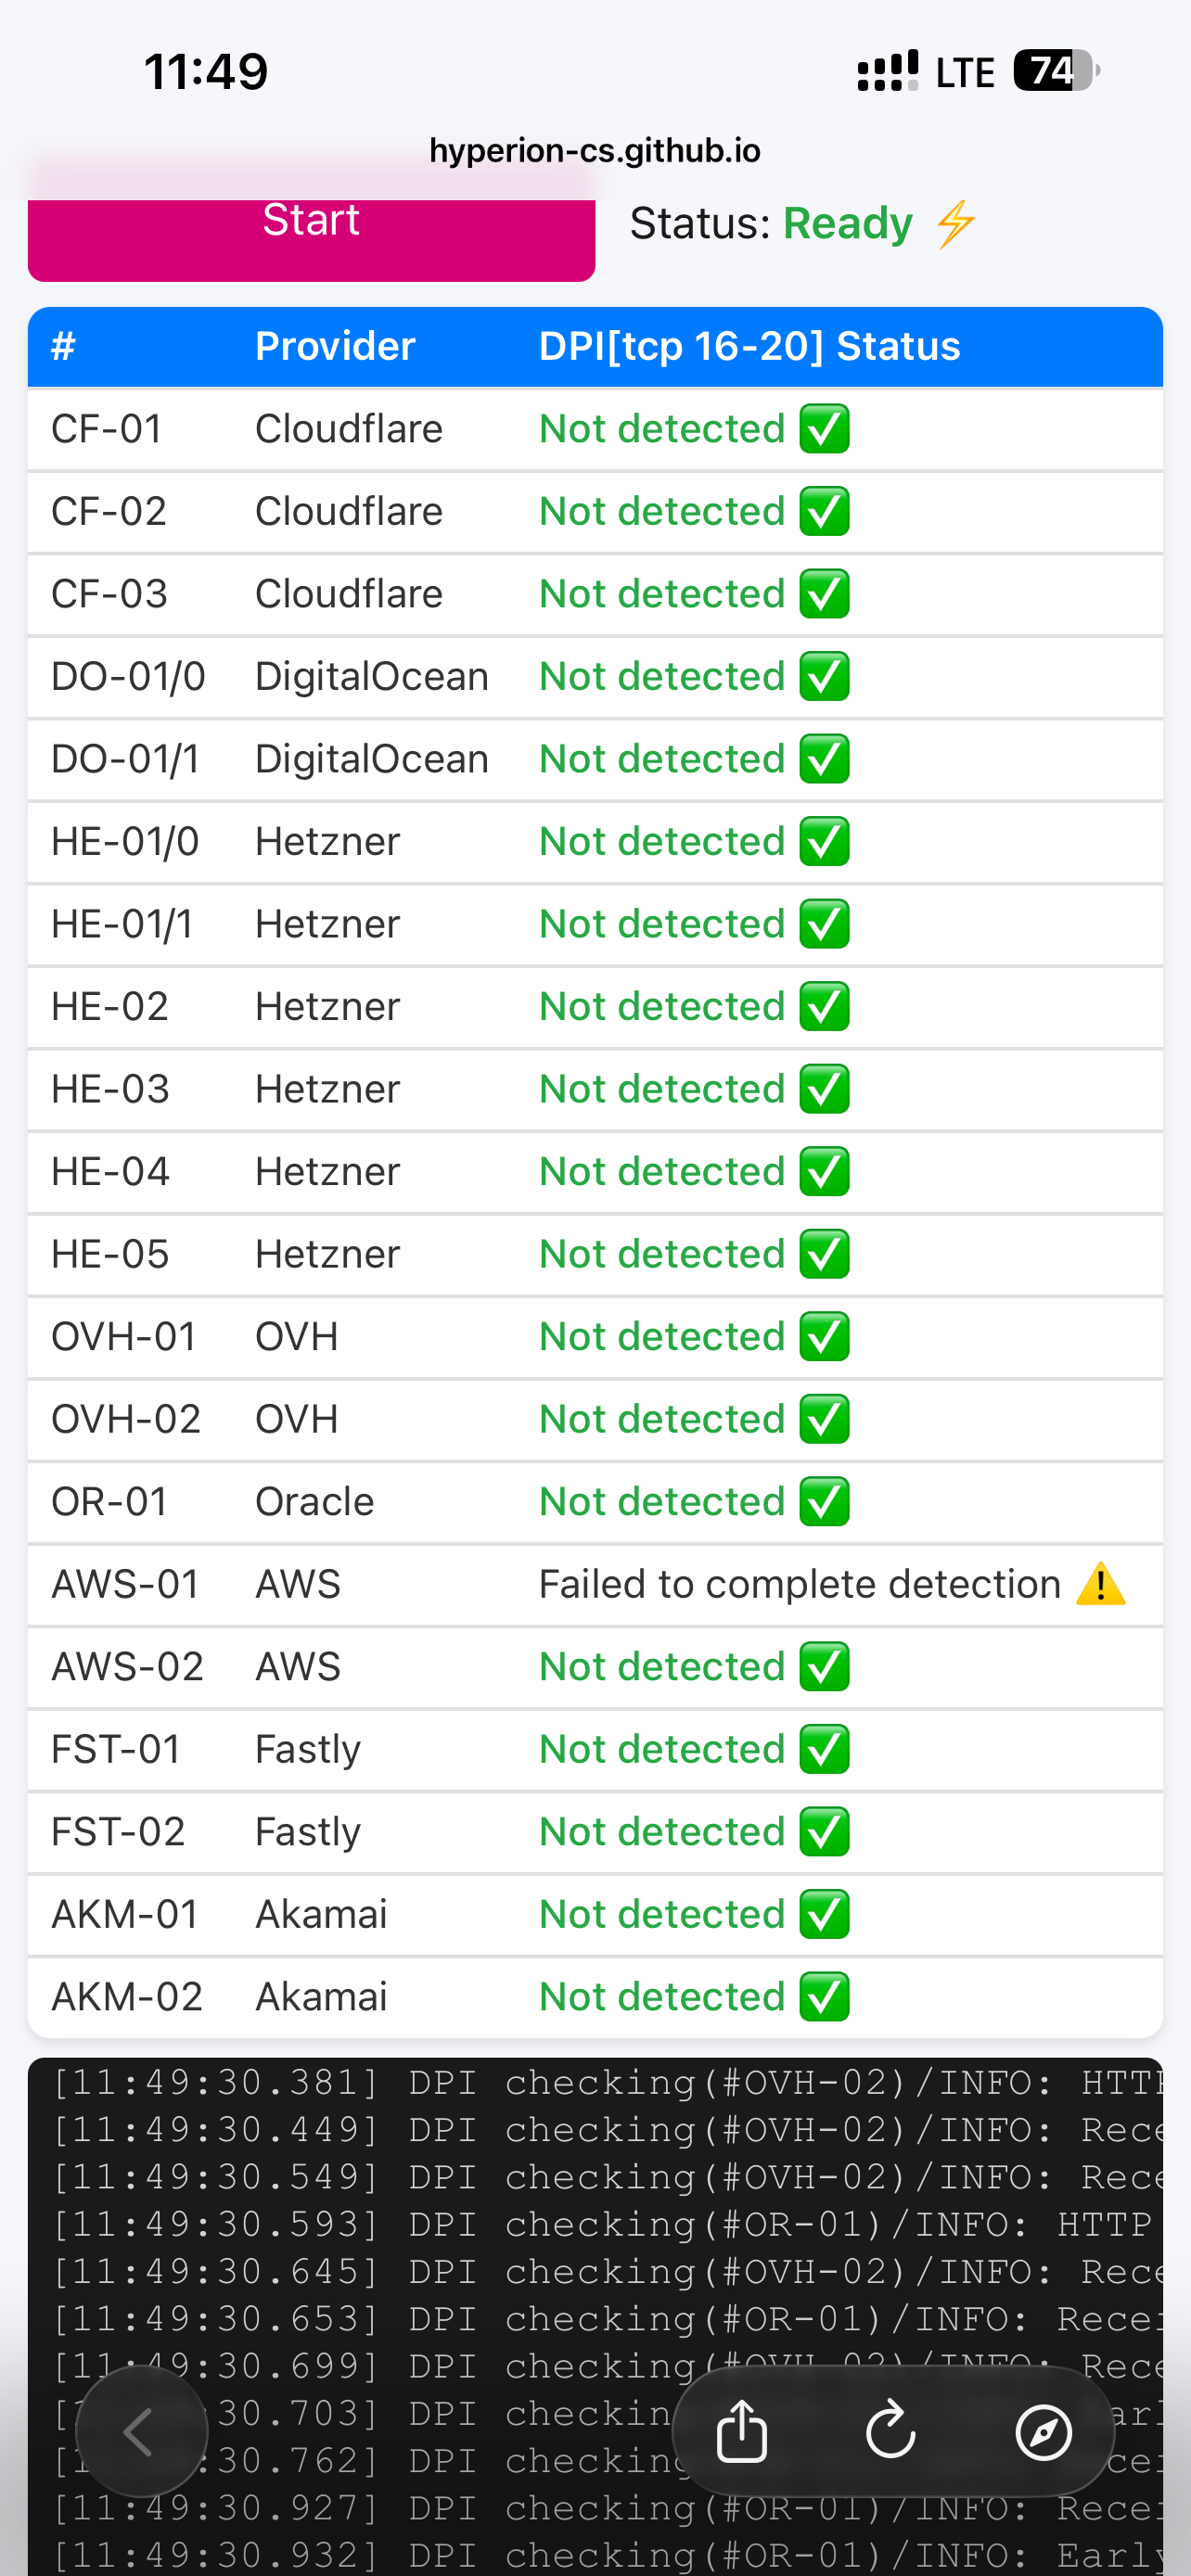Tap the DigitalOcean provider in DO-01/1 row
Viewport: 1191px width, 2576px height.
(371, 759)
